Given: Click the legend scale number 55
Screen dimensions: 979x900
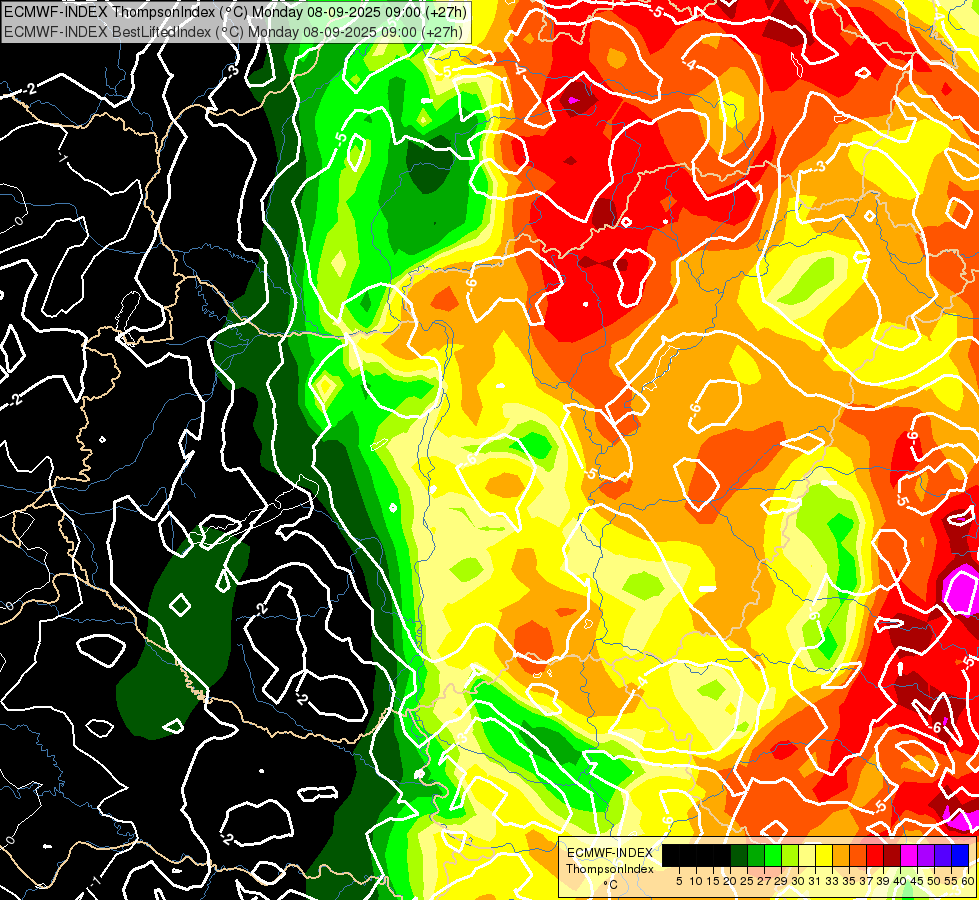Looking at the screenshot, I should pos(952,881).
